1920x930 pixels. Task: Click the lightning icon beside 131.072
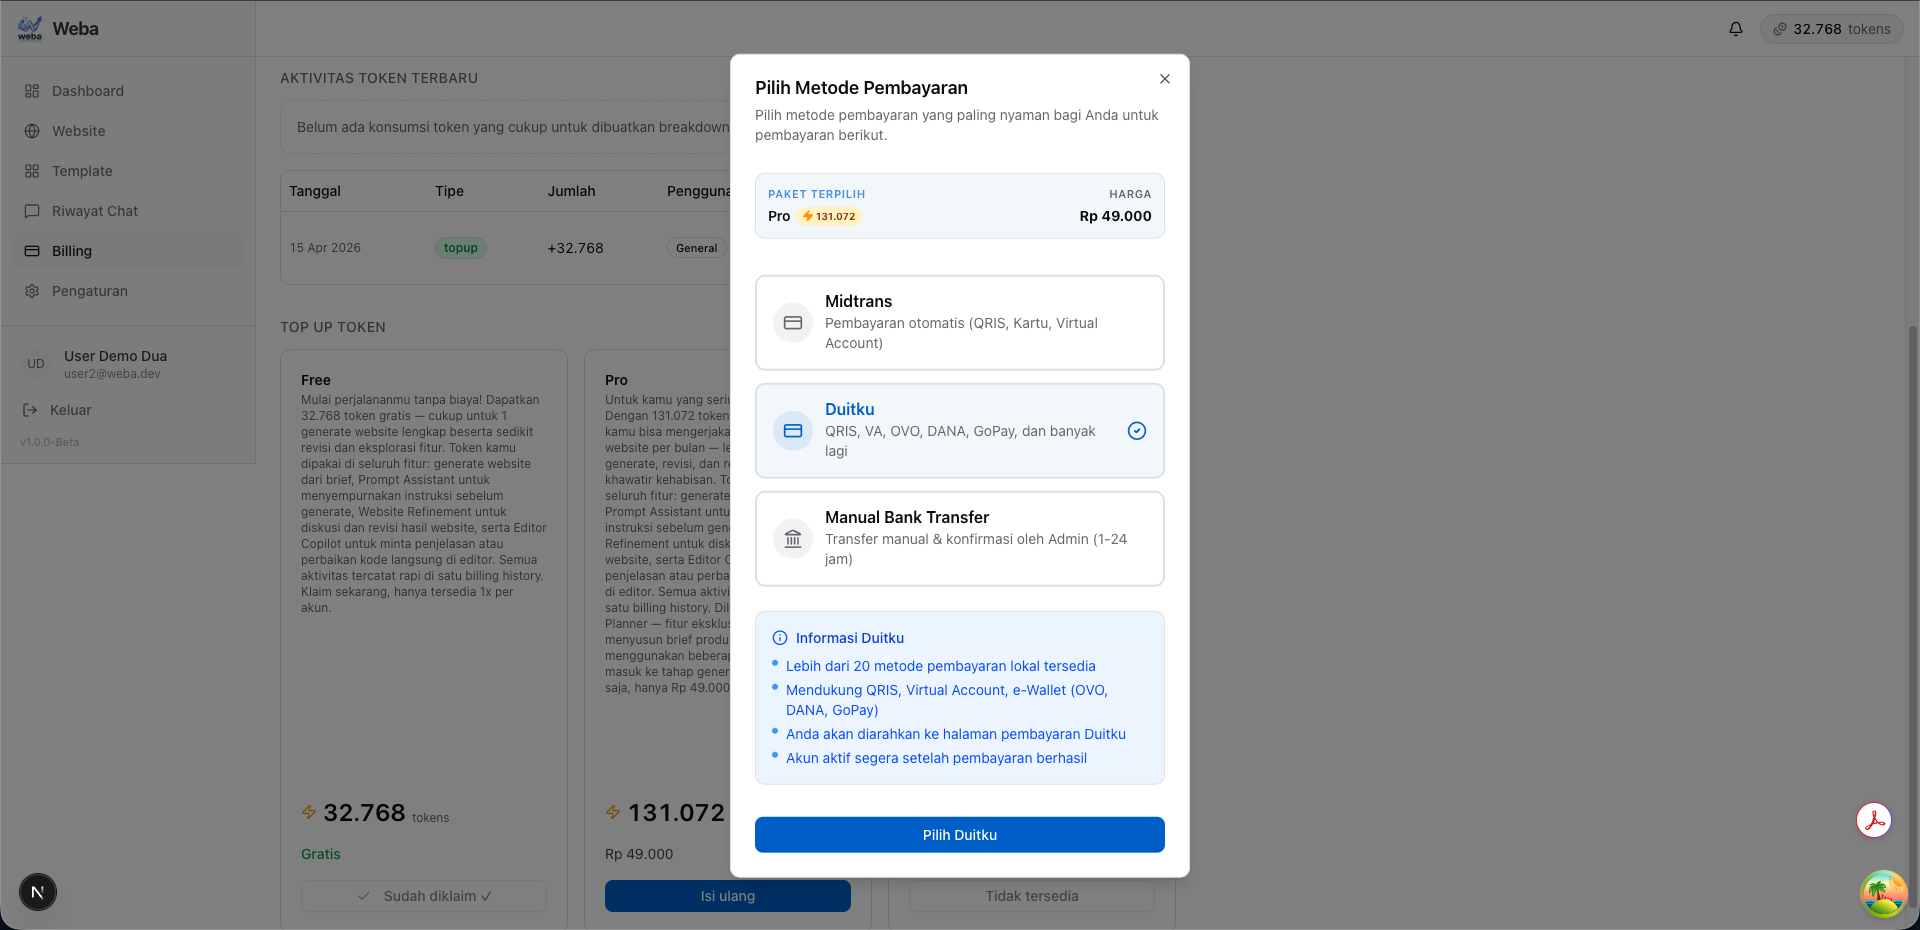tap(613, 813)
